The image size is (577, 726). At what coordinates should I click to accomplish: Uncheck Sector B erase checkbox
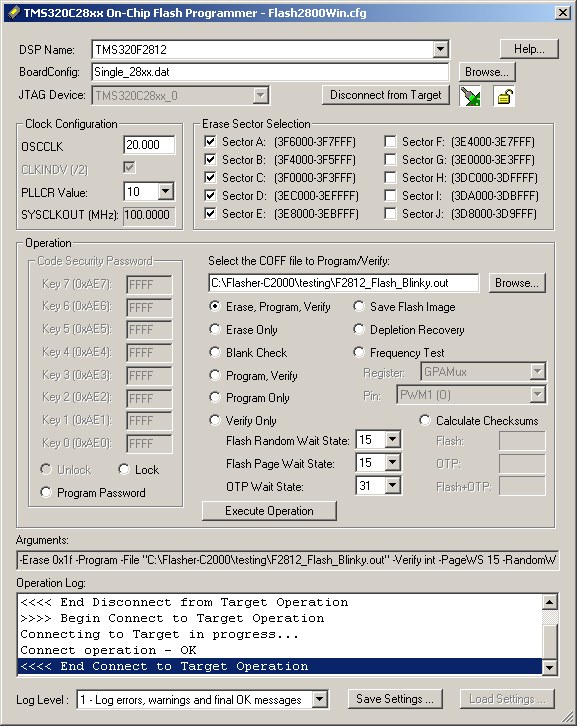210,159
